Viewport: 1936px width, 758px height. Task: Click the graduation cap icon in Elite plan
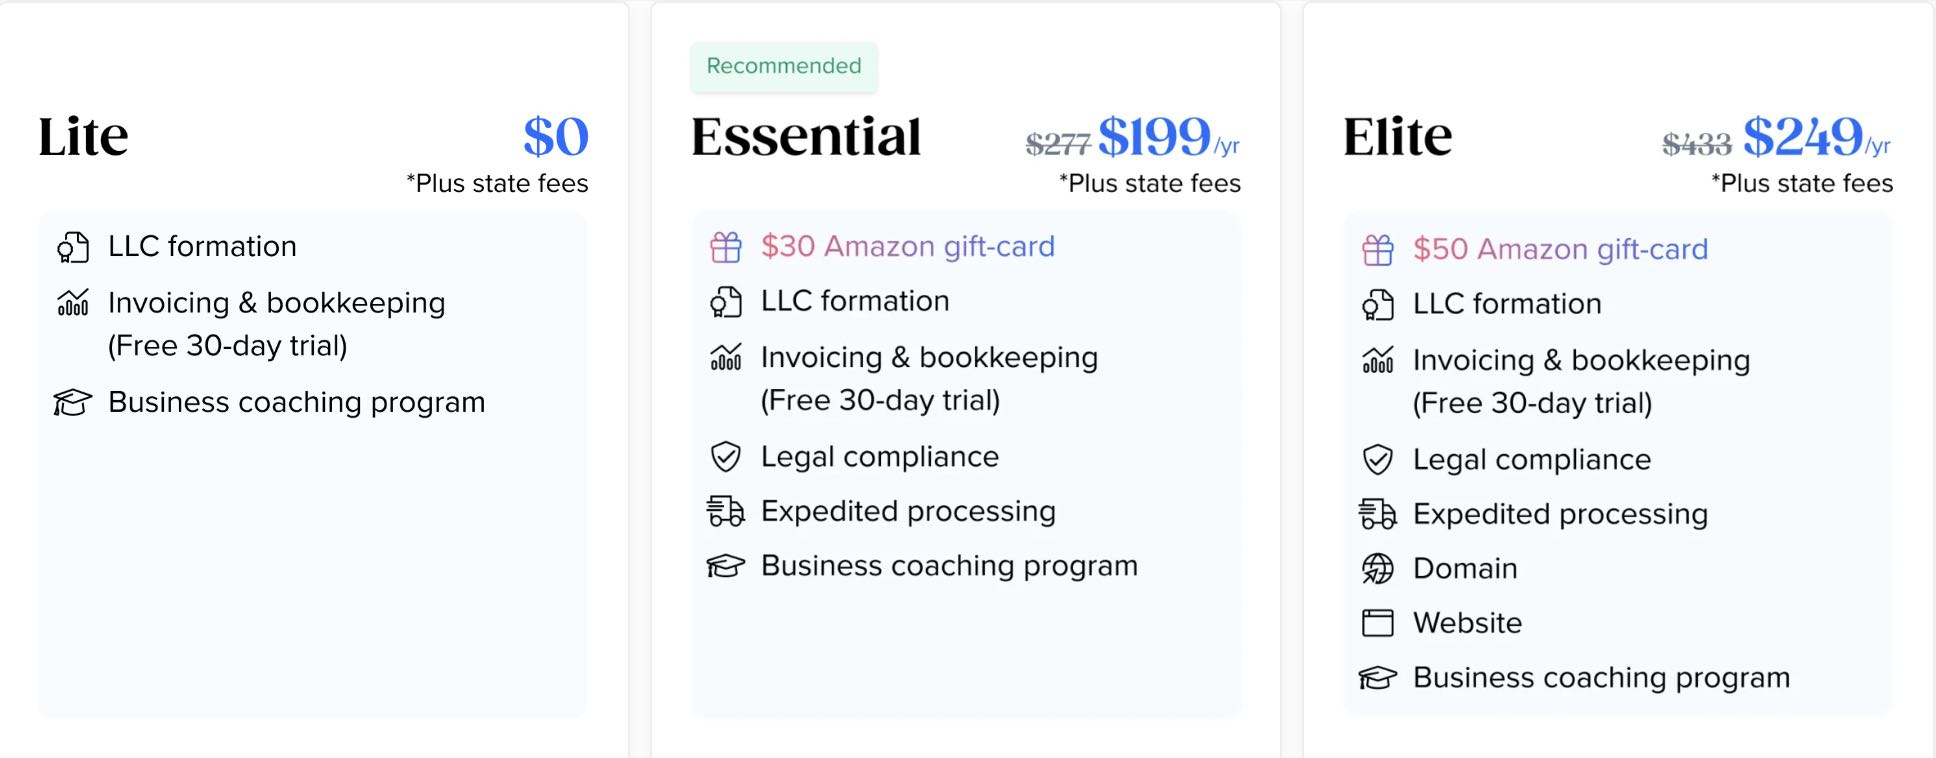click(x=1378, y=678)
